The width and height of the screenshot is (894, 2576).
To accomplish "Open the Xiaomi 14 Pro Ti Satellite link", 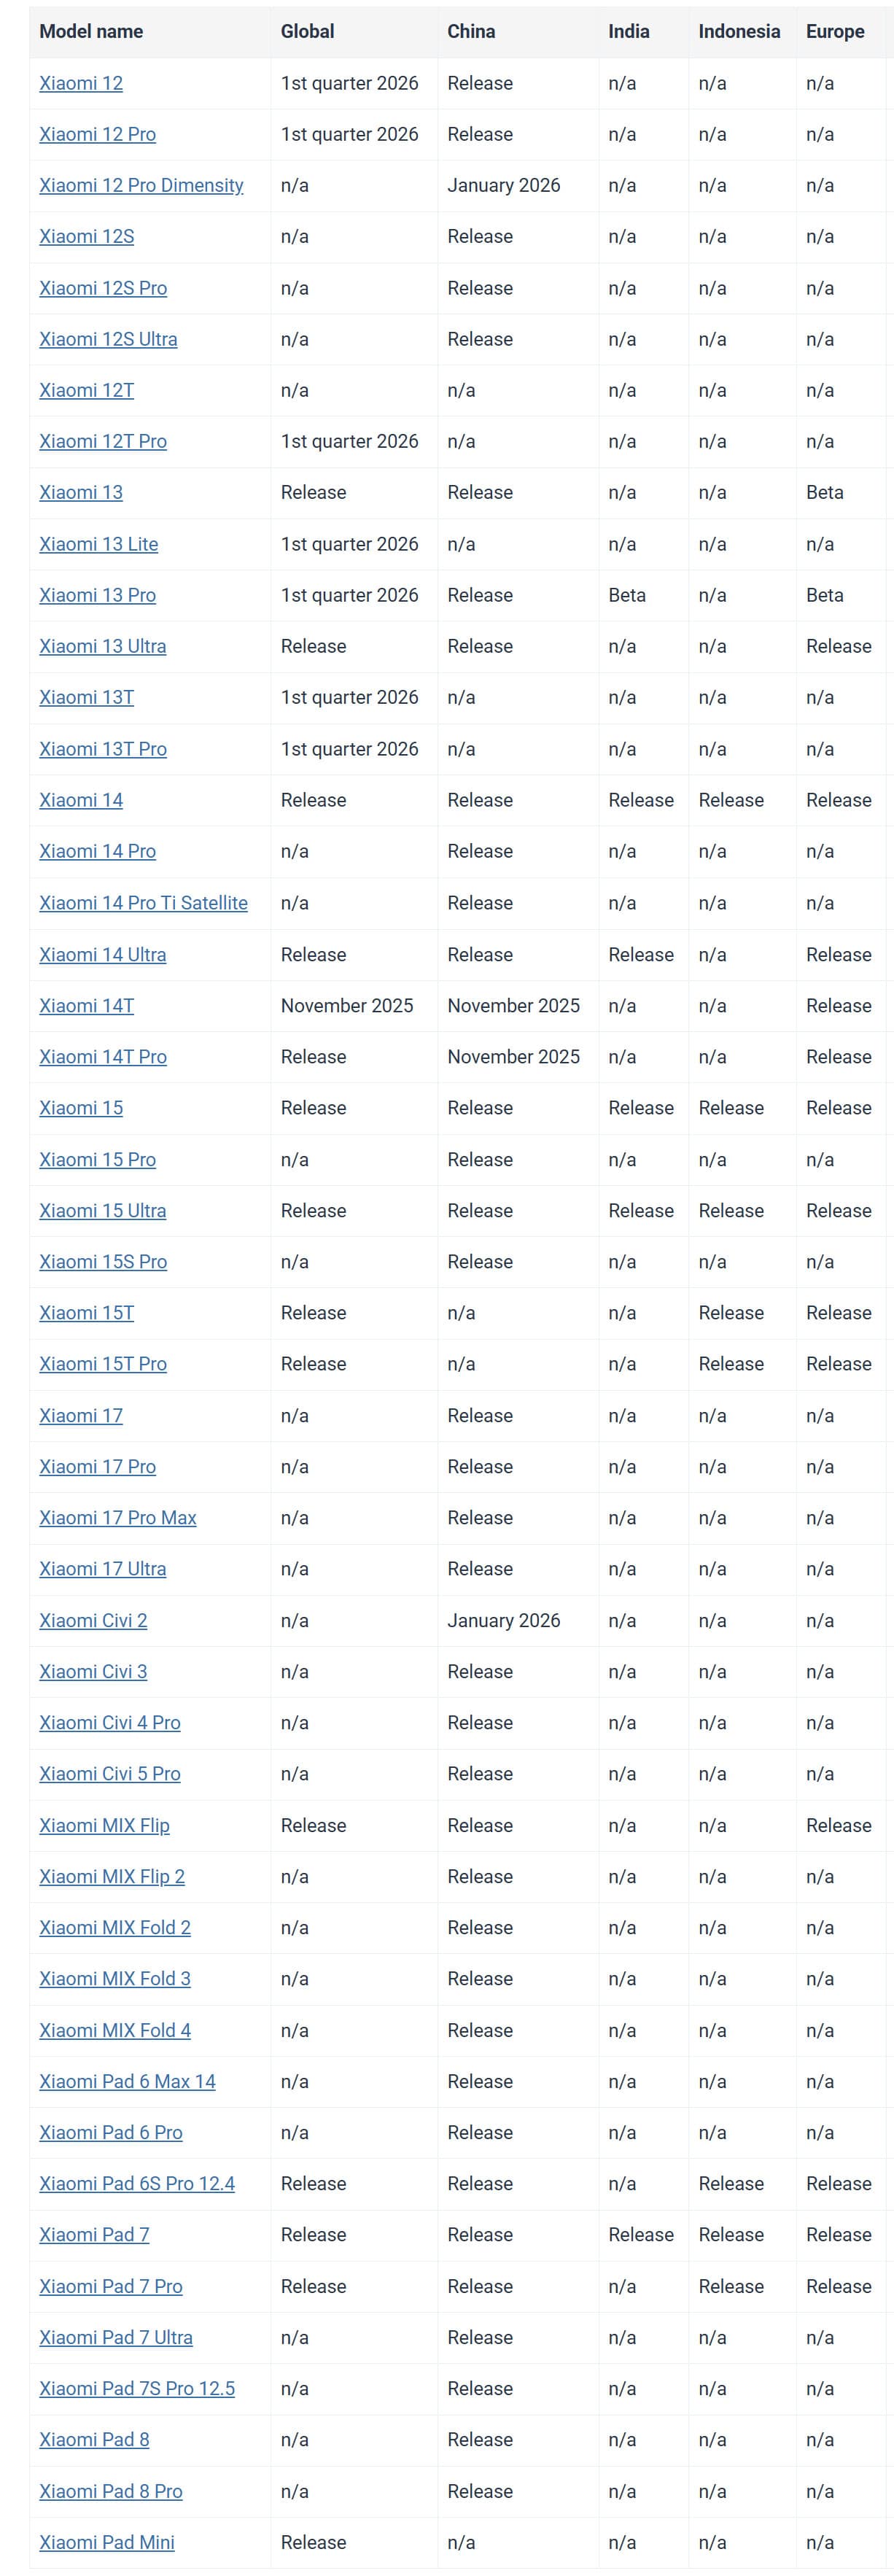I will coord(143,903).
